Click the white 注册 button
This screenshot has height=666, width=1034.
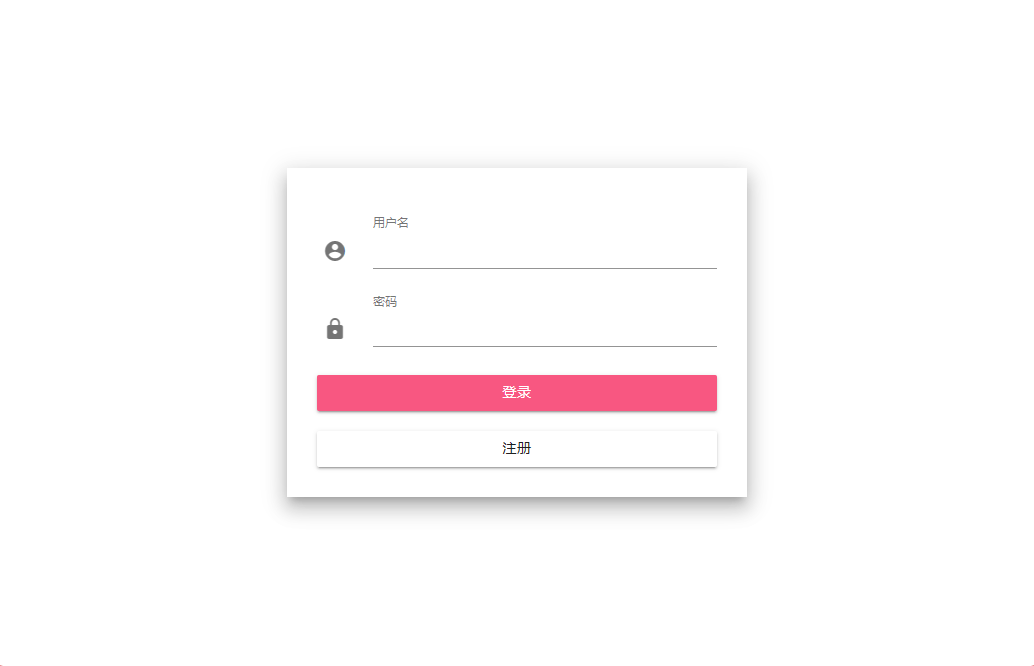point(516,449)
